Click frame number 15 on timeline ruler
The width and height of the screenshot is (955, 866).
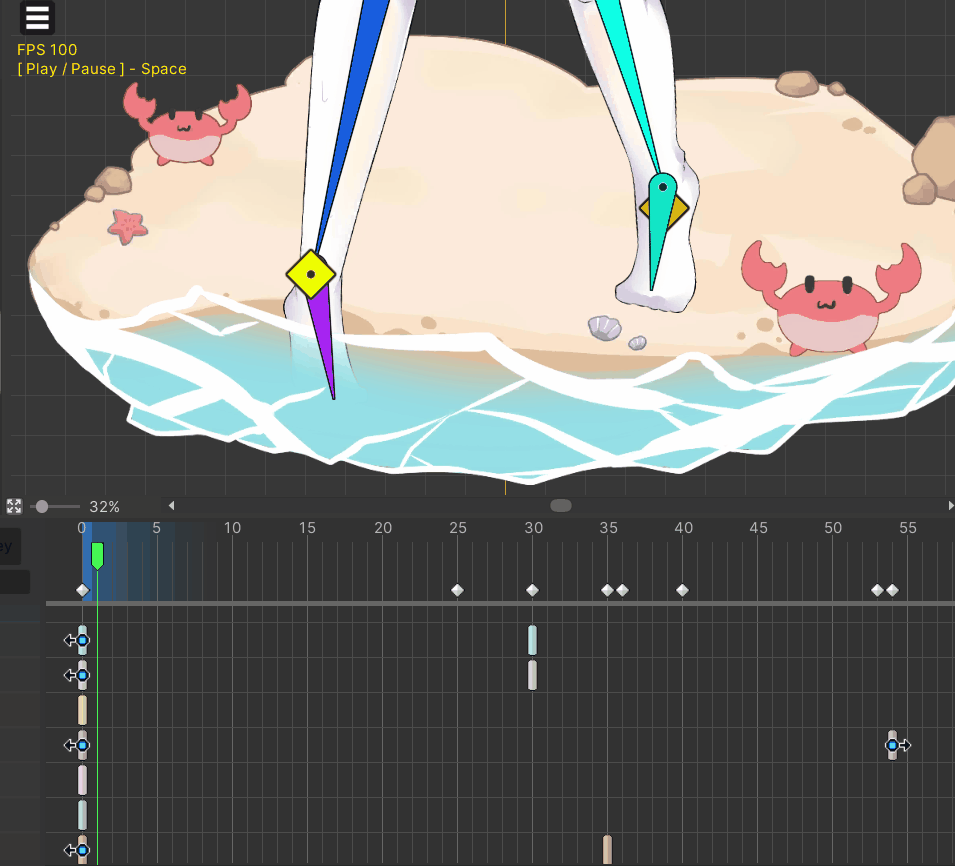click(307, 528)
